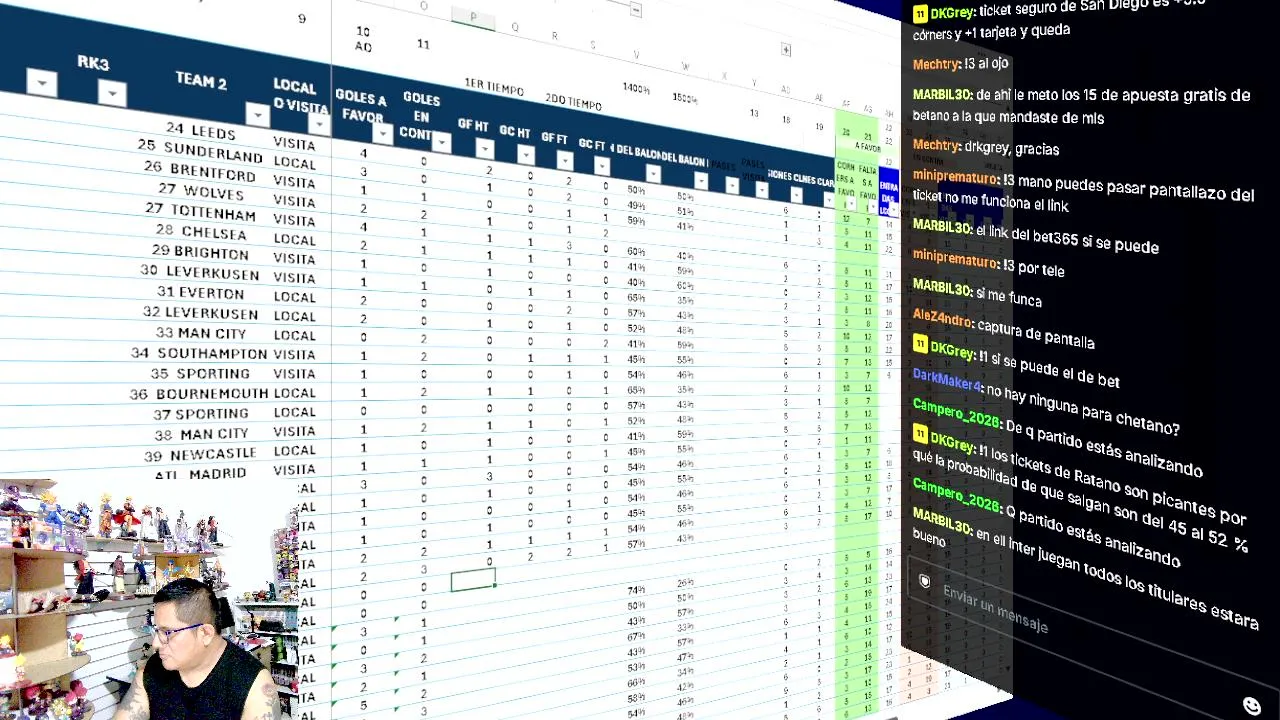Select the '28 CHELSEA' team cell
Viewport: 1280px width, 720px height.
[200, 232]
